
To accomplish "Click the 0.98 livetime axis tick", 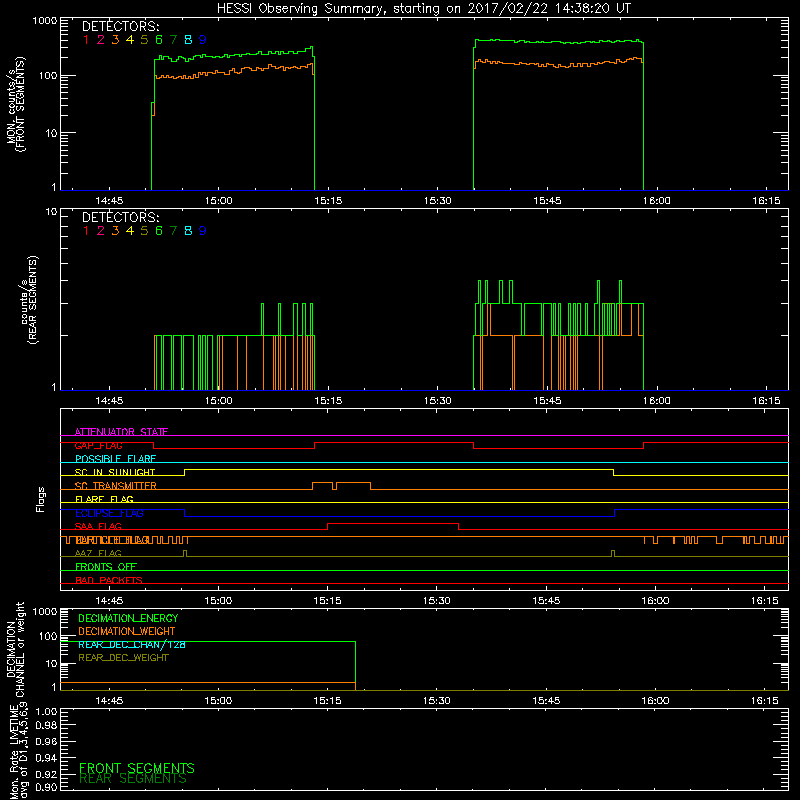I will pyautogui.click(x=46, y=725).
